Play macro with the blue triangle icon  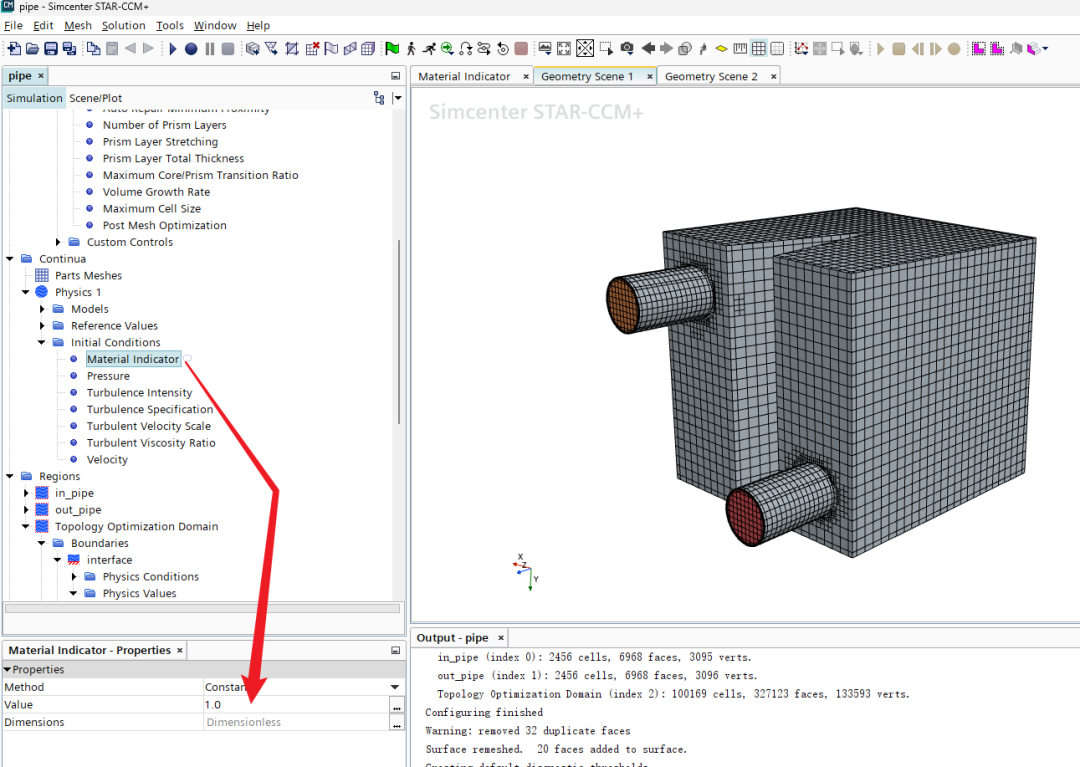tap(173, 49)
